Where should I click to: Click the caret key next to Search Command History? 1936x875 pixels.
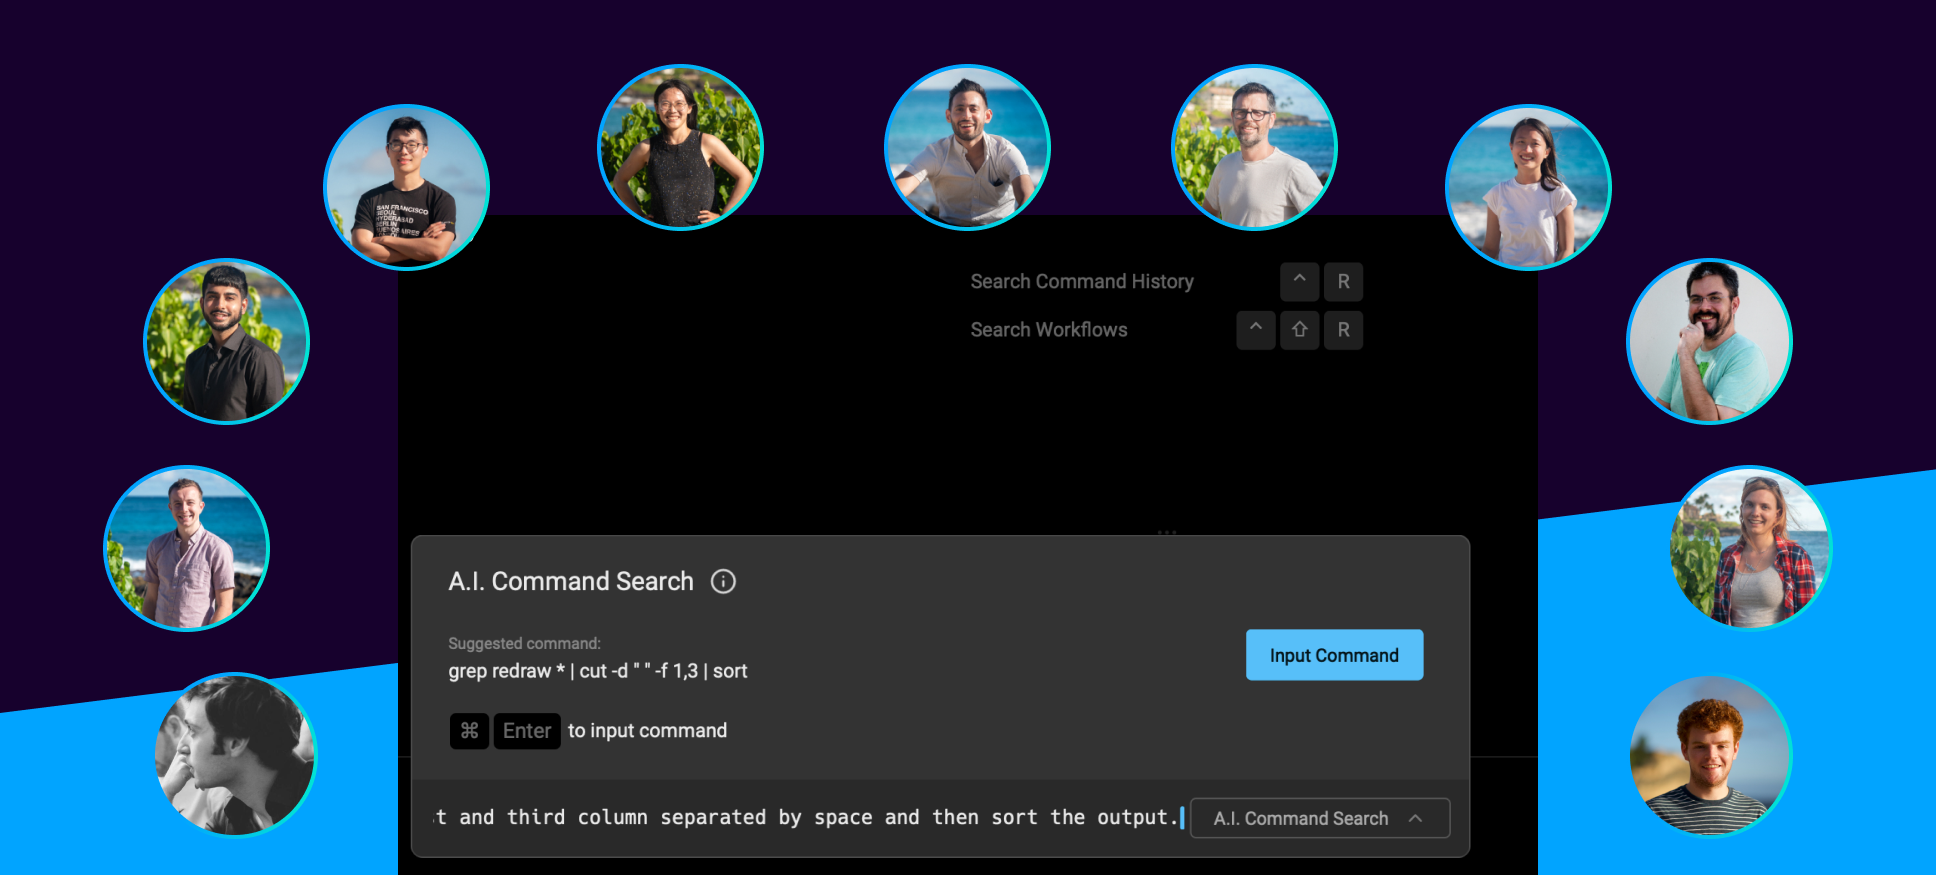point(1299,282)
